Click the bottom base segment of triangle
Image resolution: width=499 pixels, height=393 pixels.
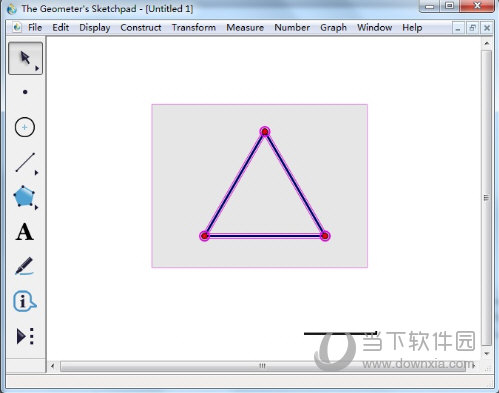pyautogui.click(x=265, y=236)
